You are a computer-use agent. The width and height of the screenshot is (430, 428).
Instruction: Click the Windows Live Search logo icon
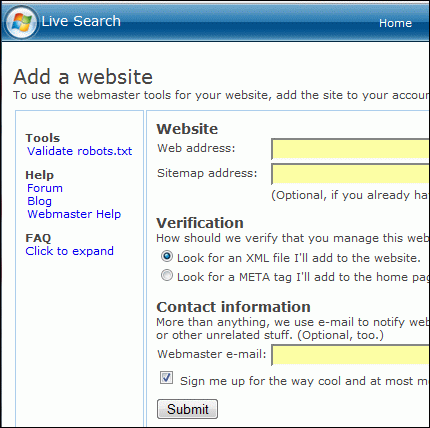(x=21, y=23)
